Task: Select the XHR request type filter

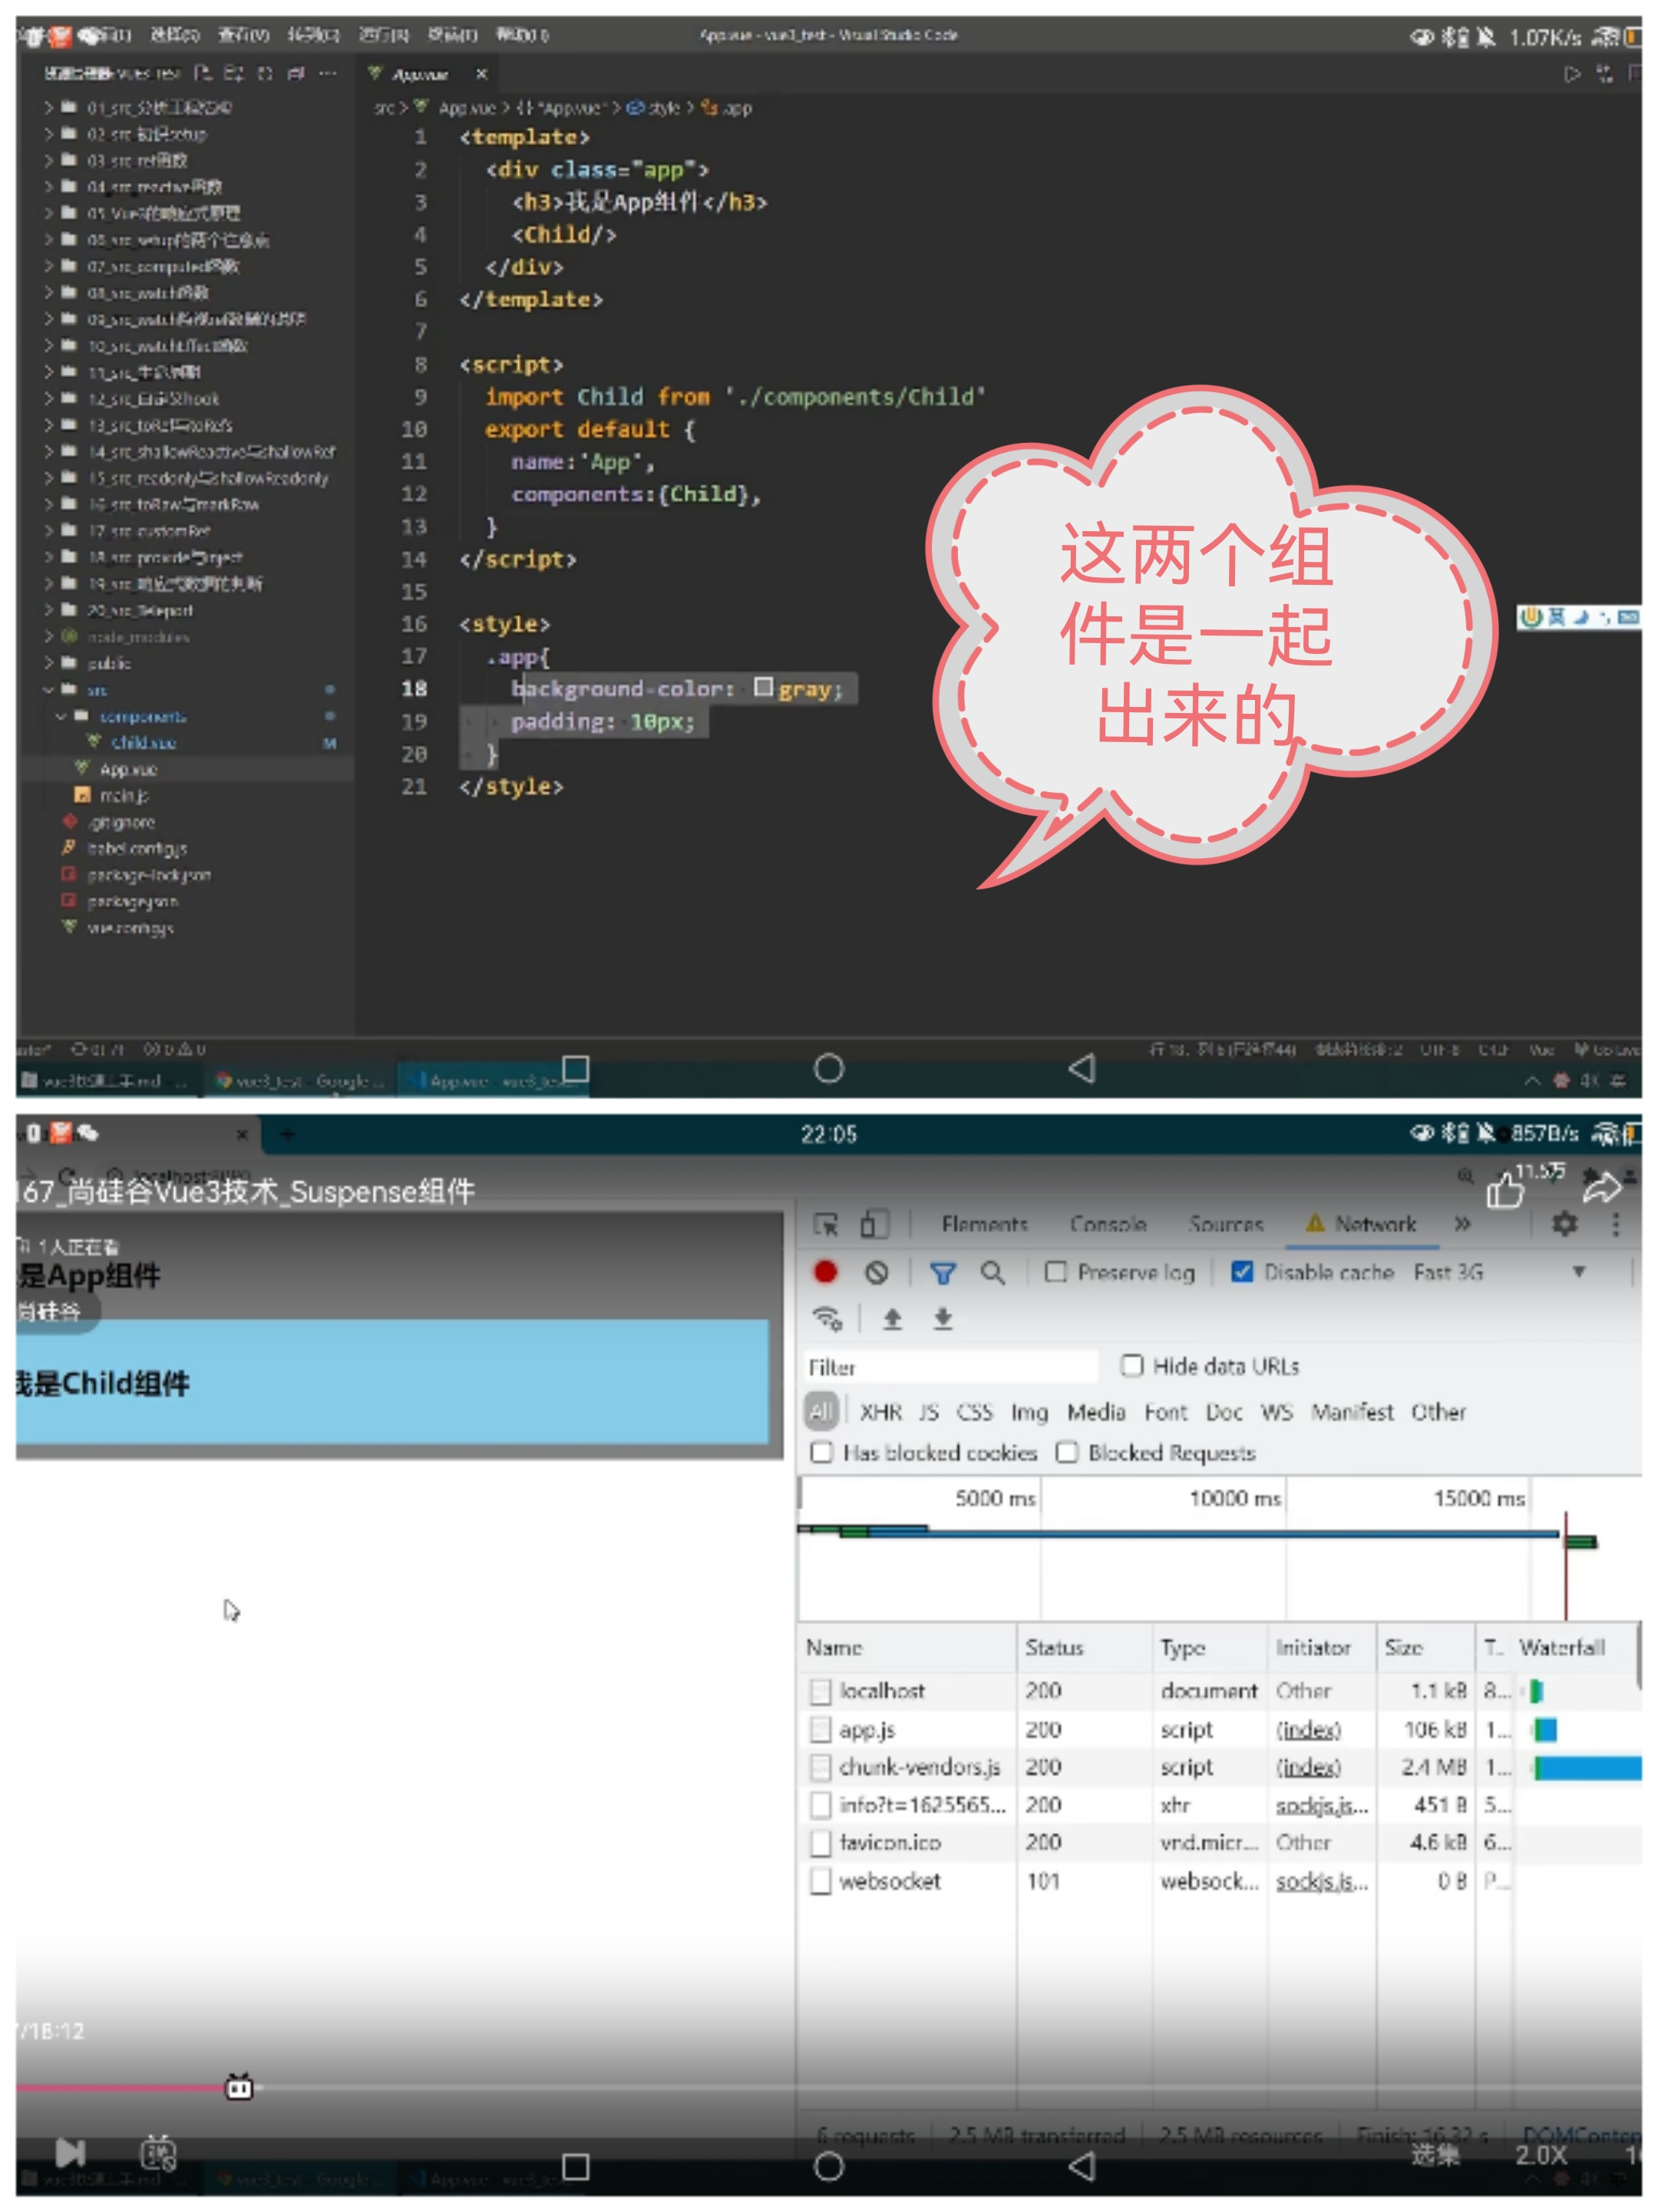Action: [x=880, y=1412]
